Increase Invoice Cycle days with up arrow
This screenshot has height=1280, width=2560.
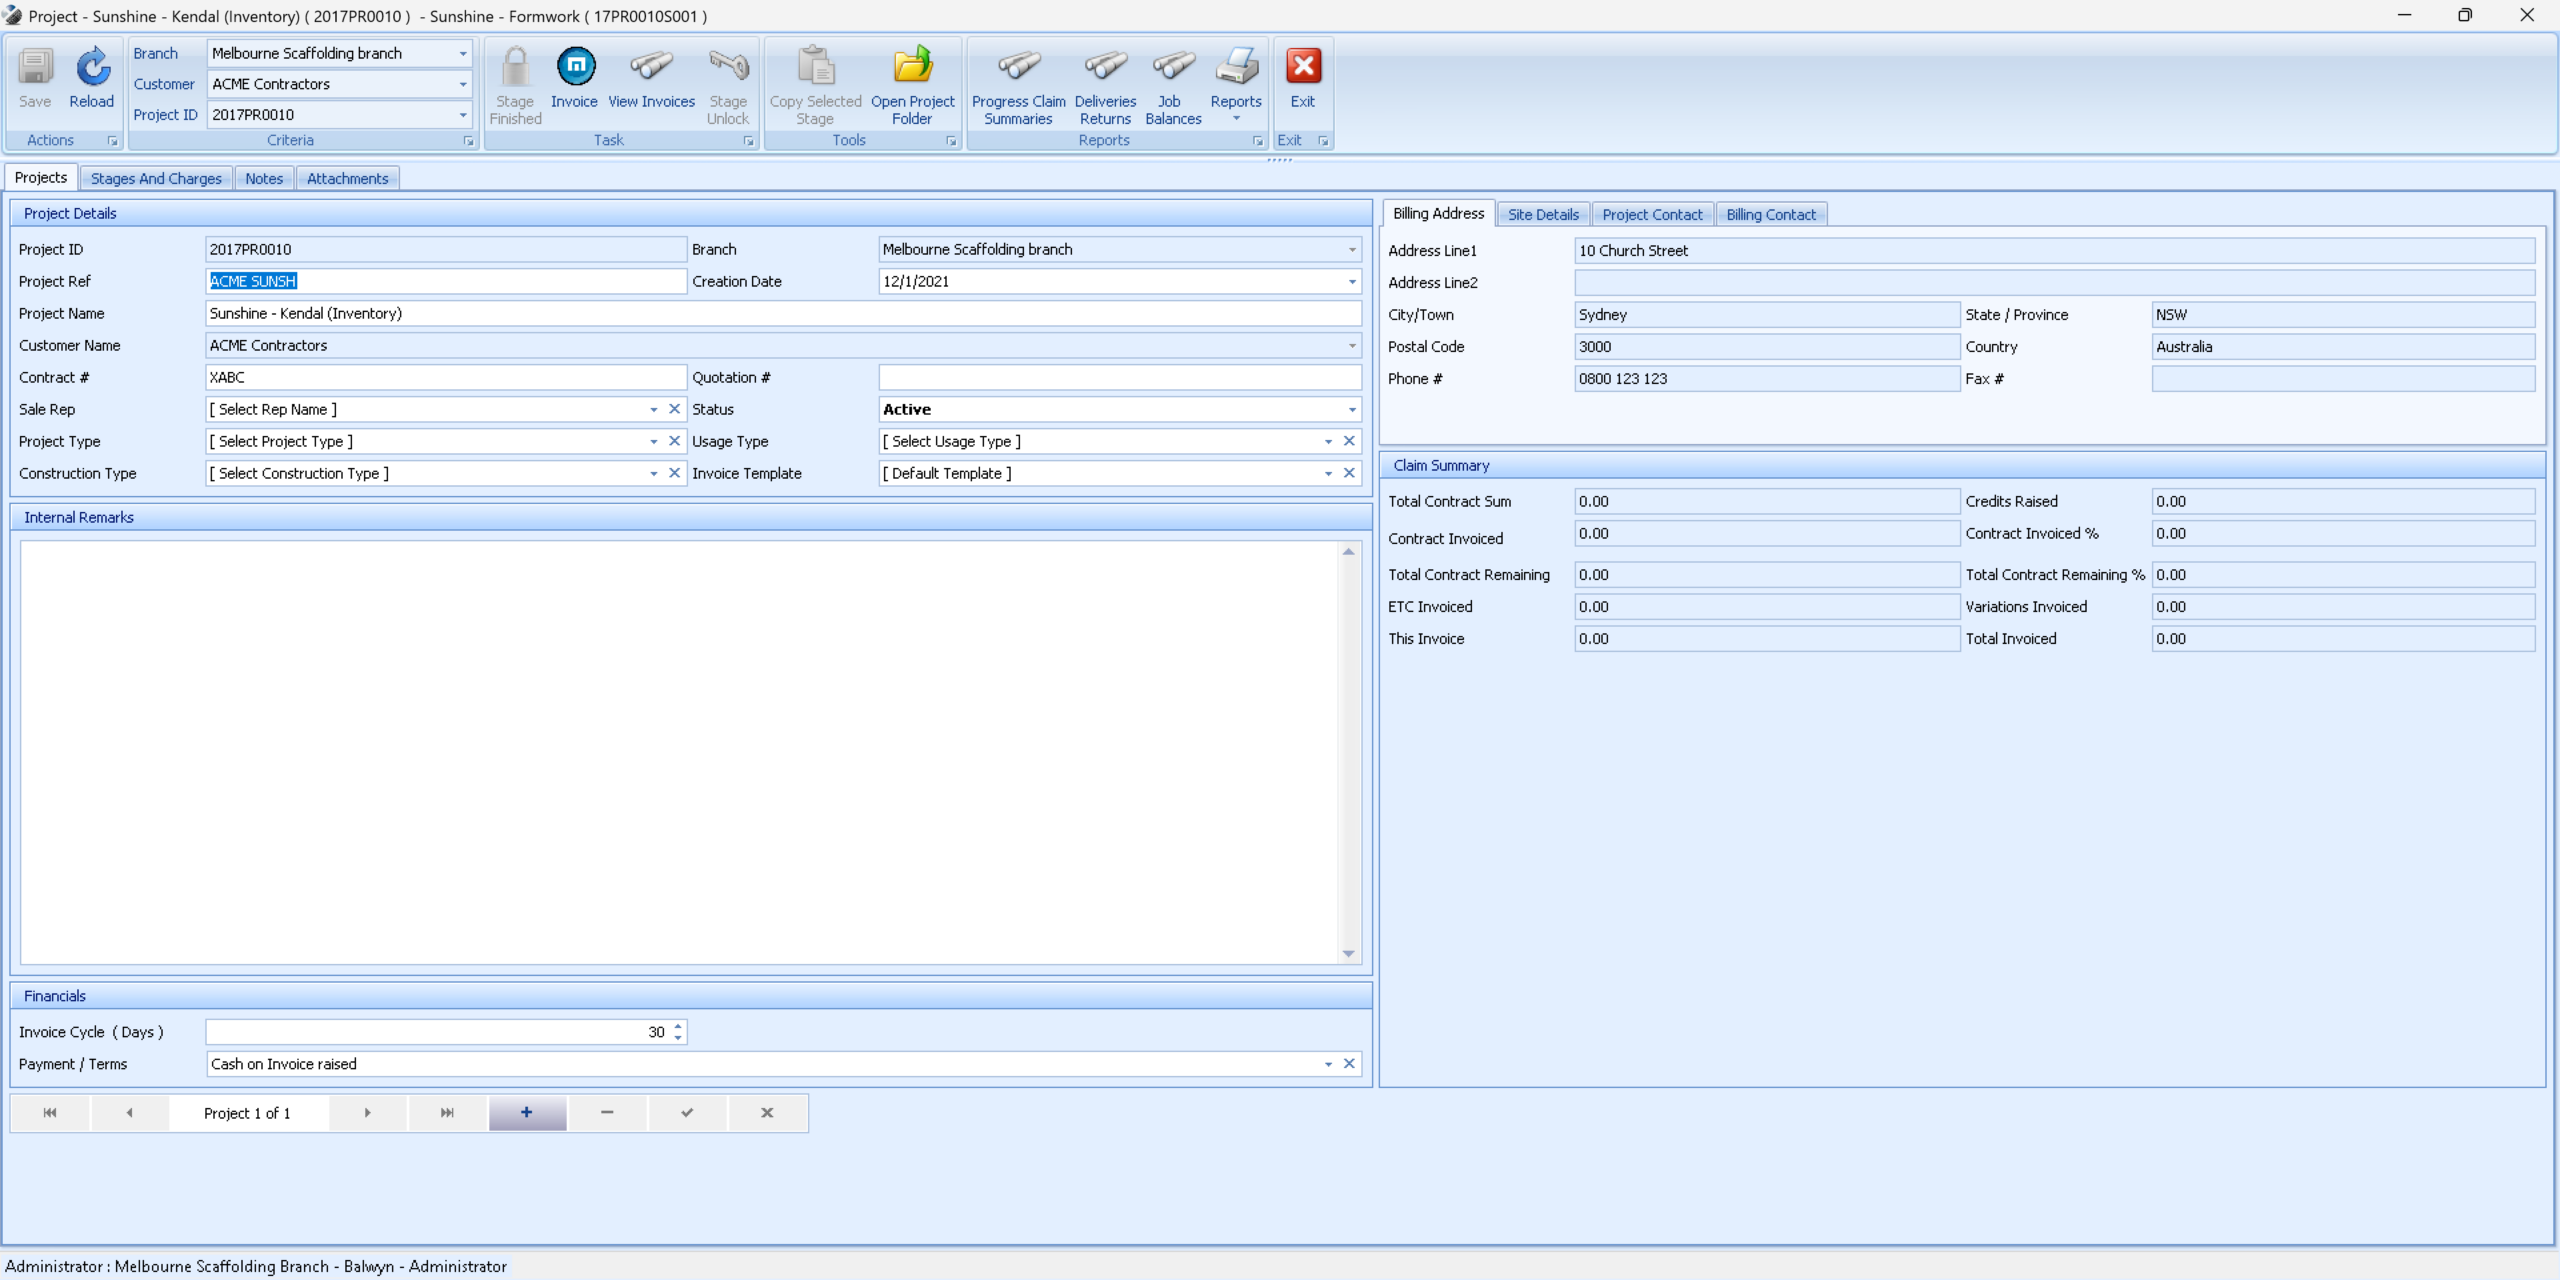(x=678, y=1026)
